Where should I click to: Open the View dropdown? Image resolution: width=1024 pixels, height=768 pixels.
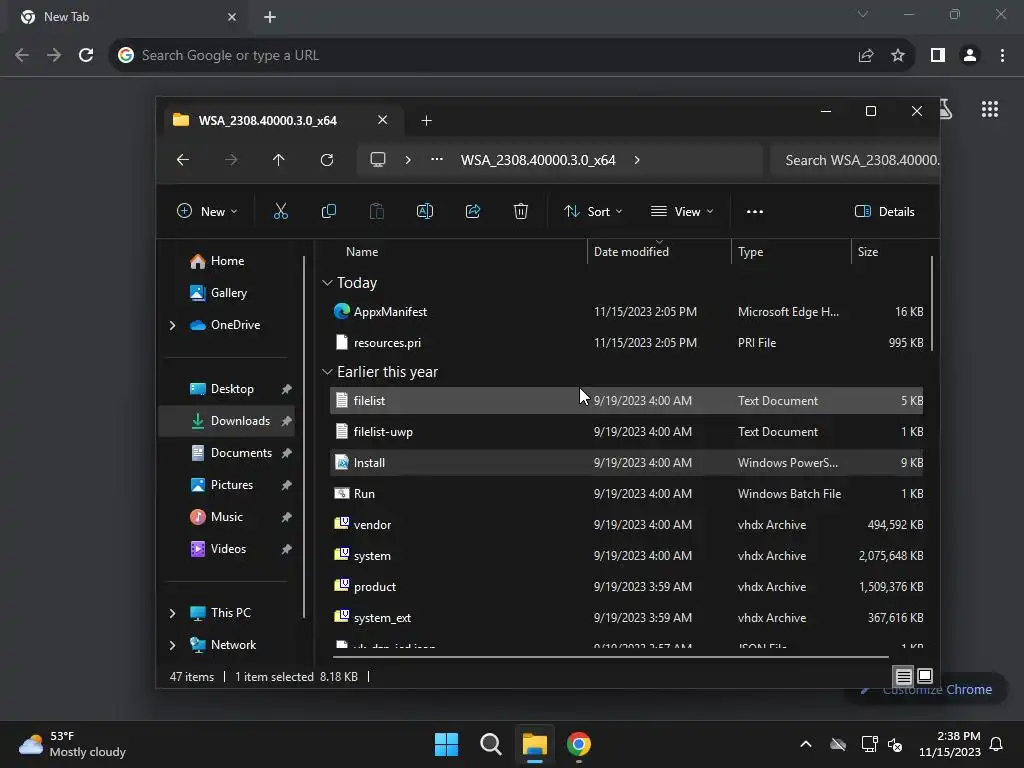[x=682, y=212]
